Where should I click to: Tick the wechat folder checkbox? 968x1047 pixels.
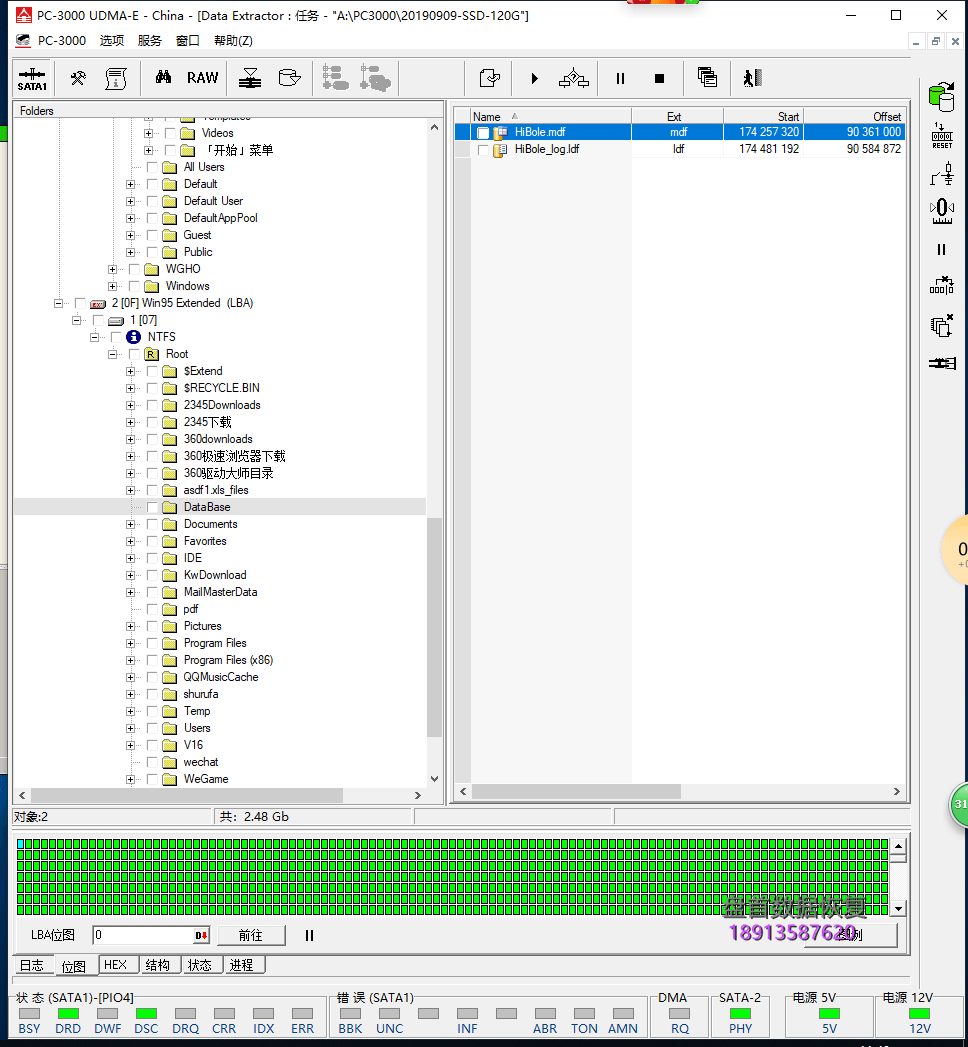(152, 763)
